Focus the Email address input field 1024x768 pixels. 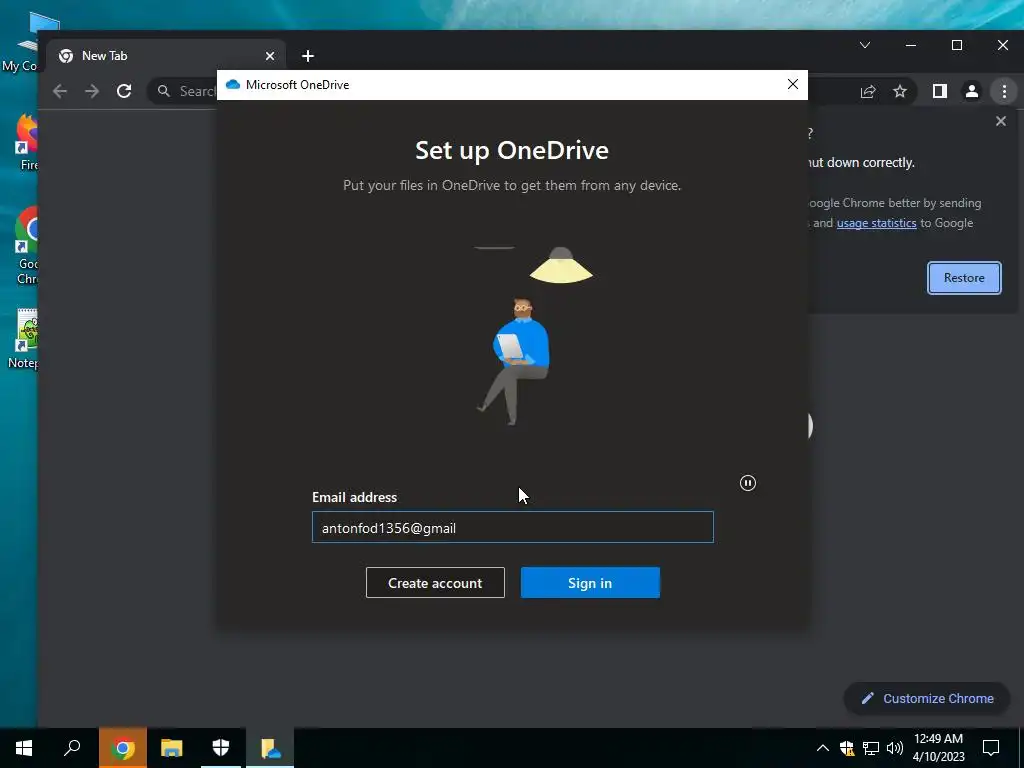pyautogui.click(x=513, y=527)
